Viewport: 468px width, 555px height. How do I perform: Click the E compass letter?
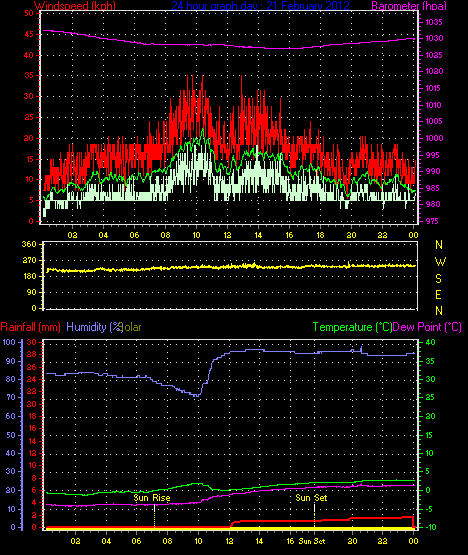(438, 295)
